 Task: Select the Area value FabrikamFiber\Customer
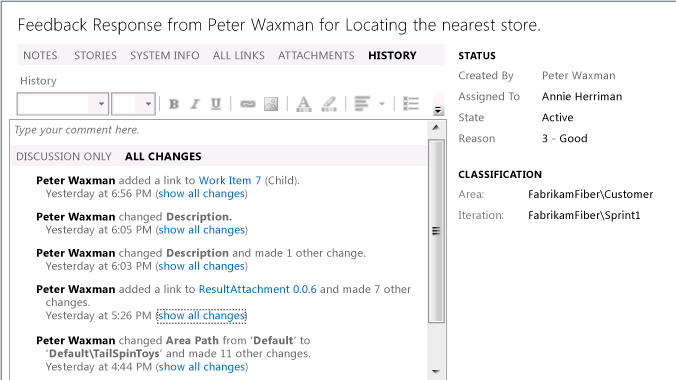click(x=591, y=194)
